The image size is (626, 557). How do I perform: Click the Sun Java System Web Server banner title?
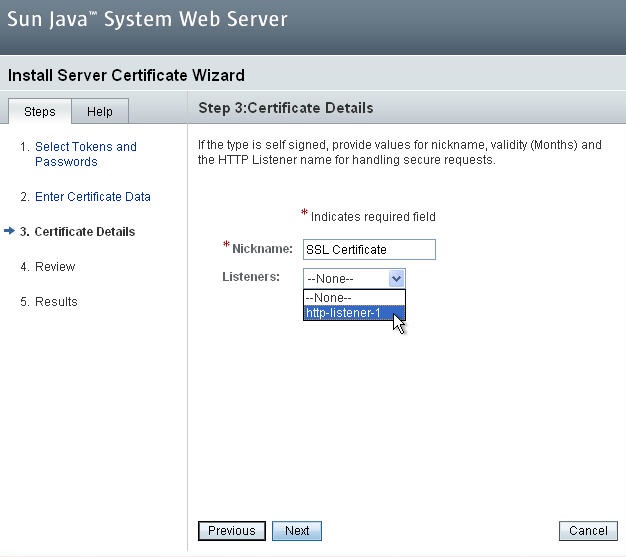147,19
